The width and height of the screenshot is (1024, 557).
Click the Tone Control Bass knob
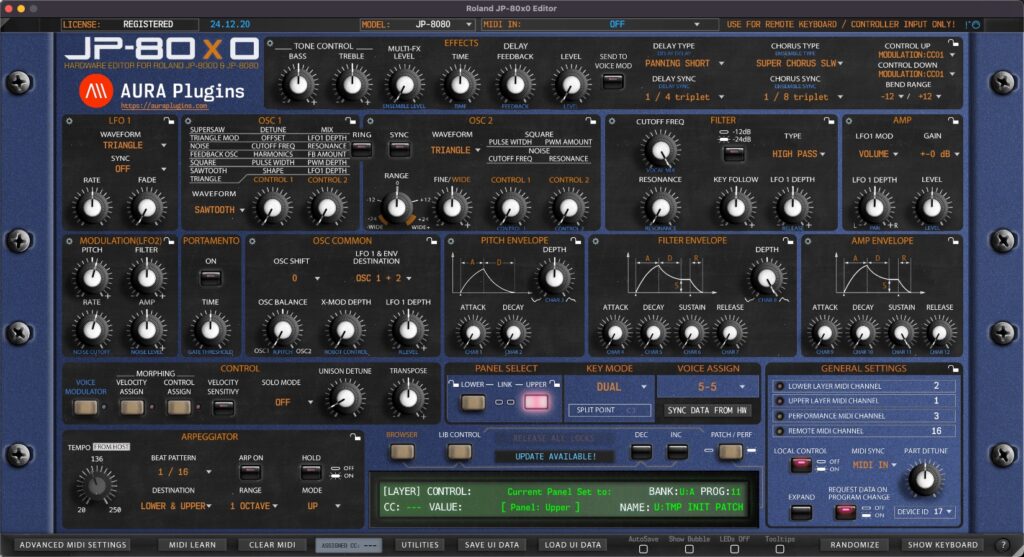[x=298, y=84]
